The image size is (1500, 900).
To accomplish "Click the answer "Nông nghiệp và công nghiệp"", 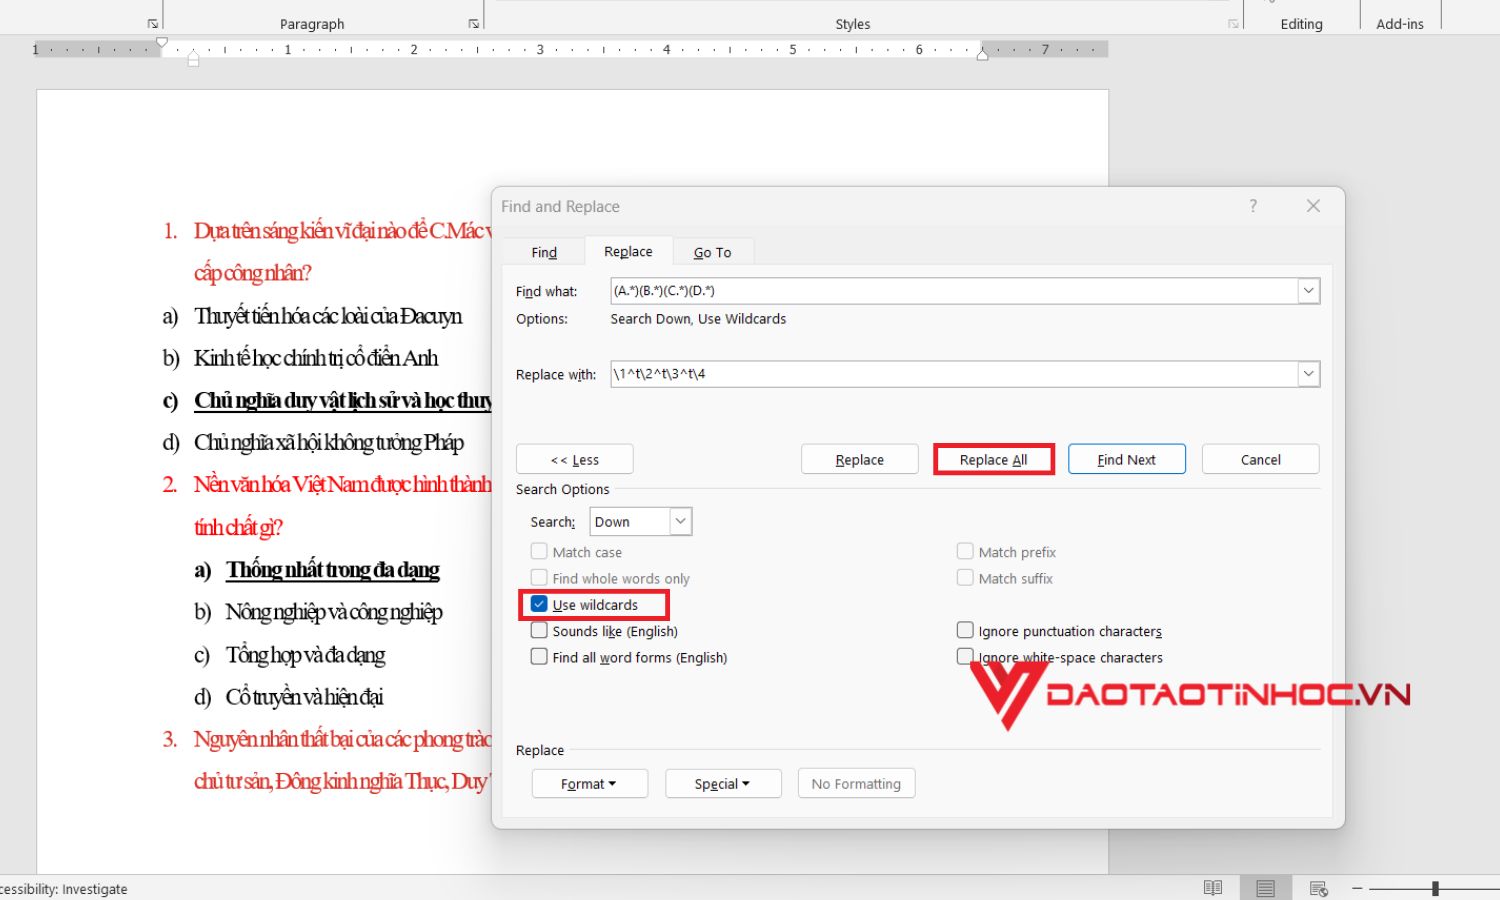I will click(334, 612).
